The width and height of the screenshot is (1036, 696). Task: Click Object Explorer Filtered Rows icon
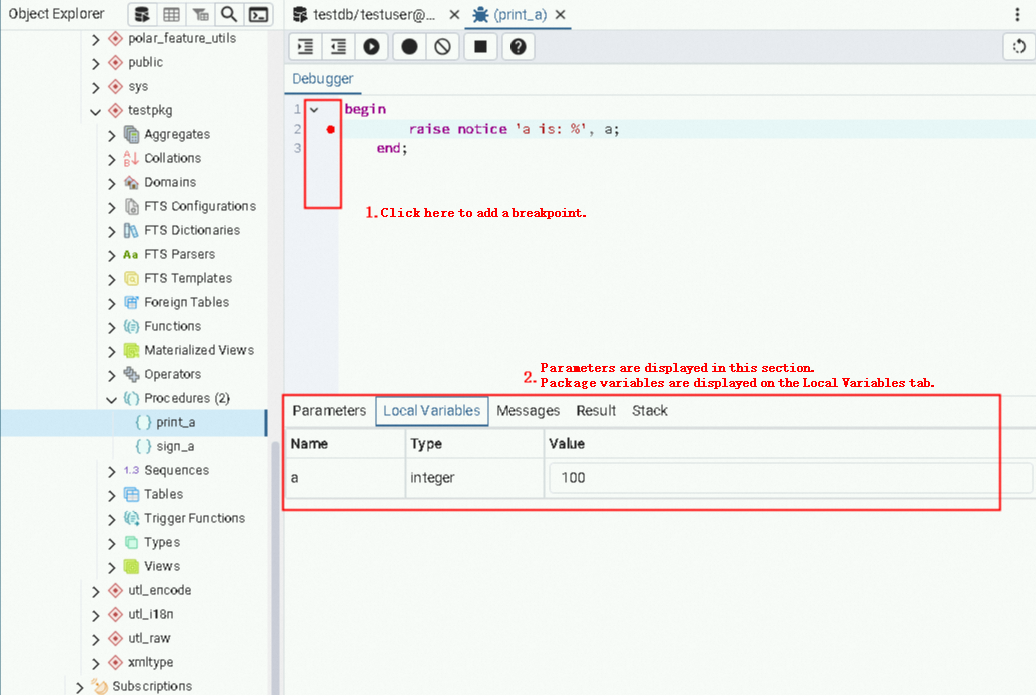200,15
